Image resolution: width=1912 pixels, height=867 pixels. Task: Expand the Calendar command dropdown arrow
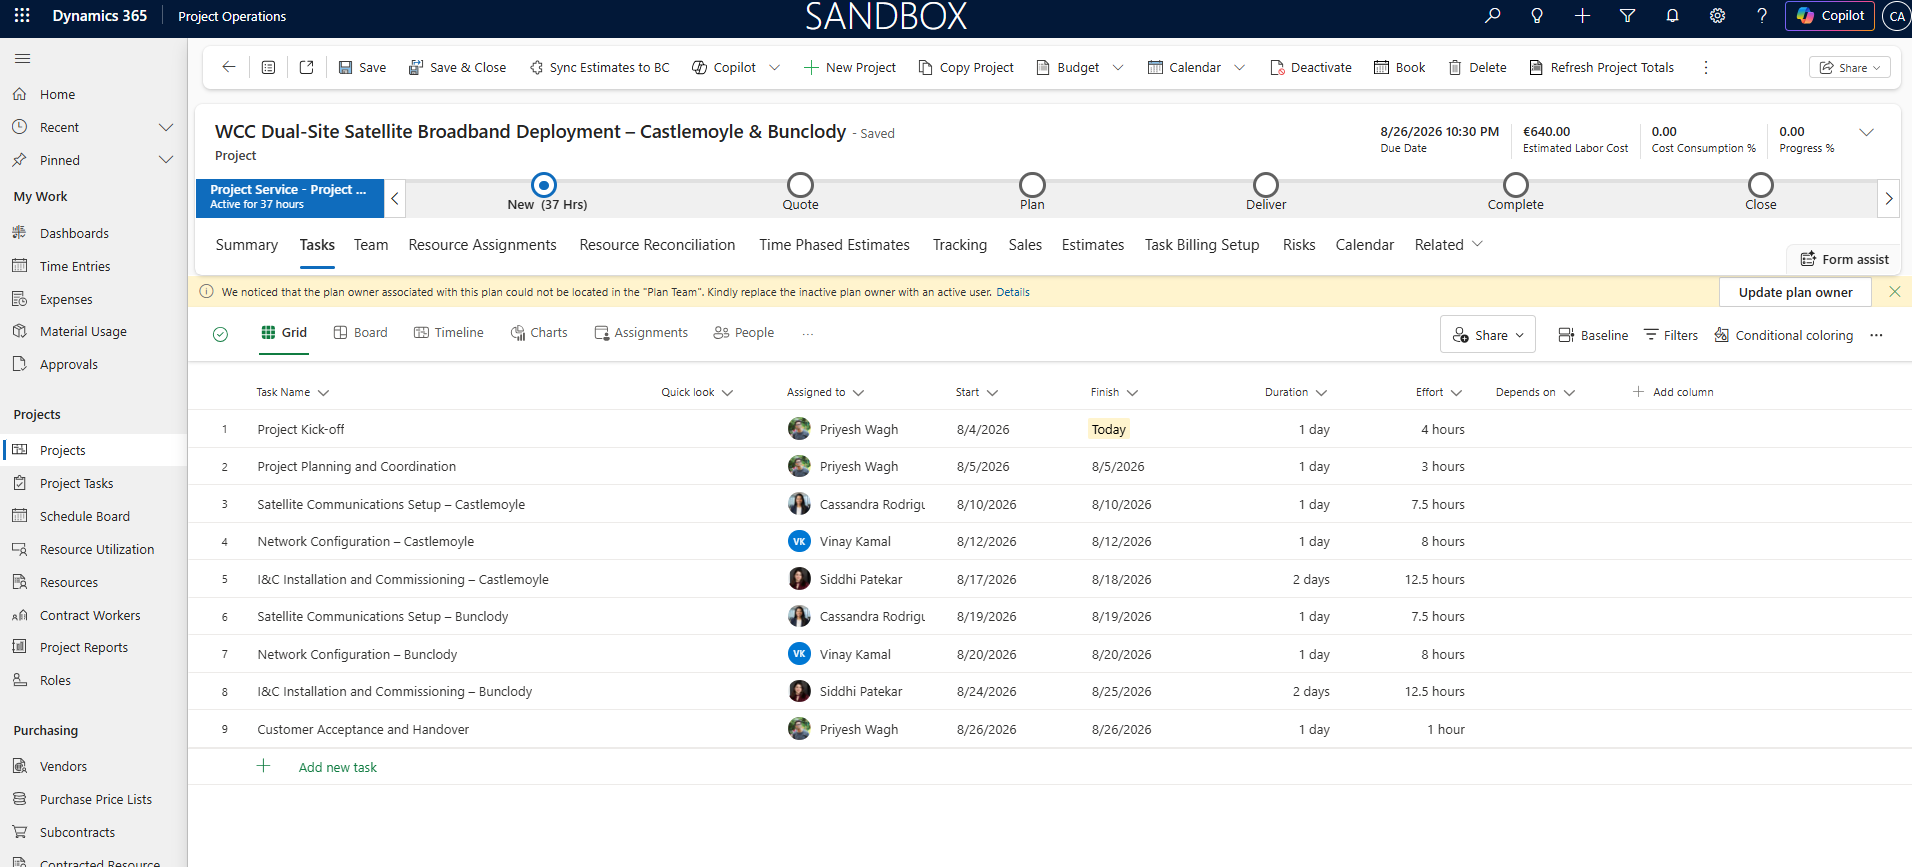(x=1240, y=67)
